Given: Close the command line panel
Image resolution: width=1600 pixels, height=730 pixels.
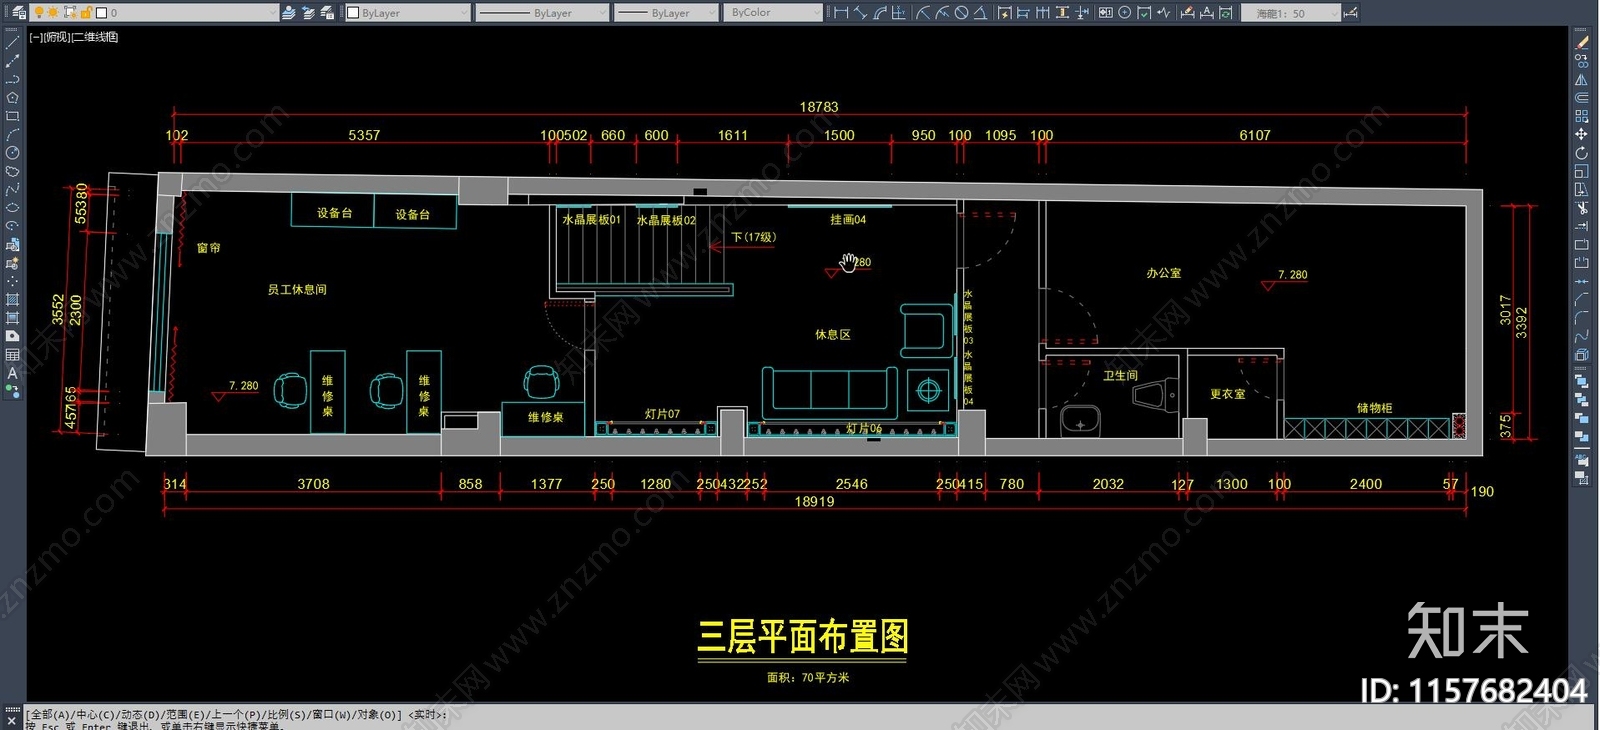Looking at the screenshot, I should (x=12, y=722).
